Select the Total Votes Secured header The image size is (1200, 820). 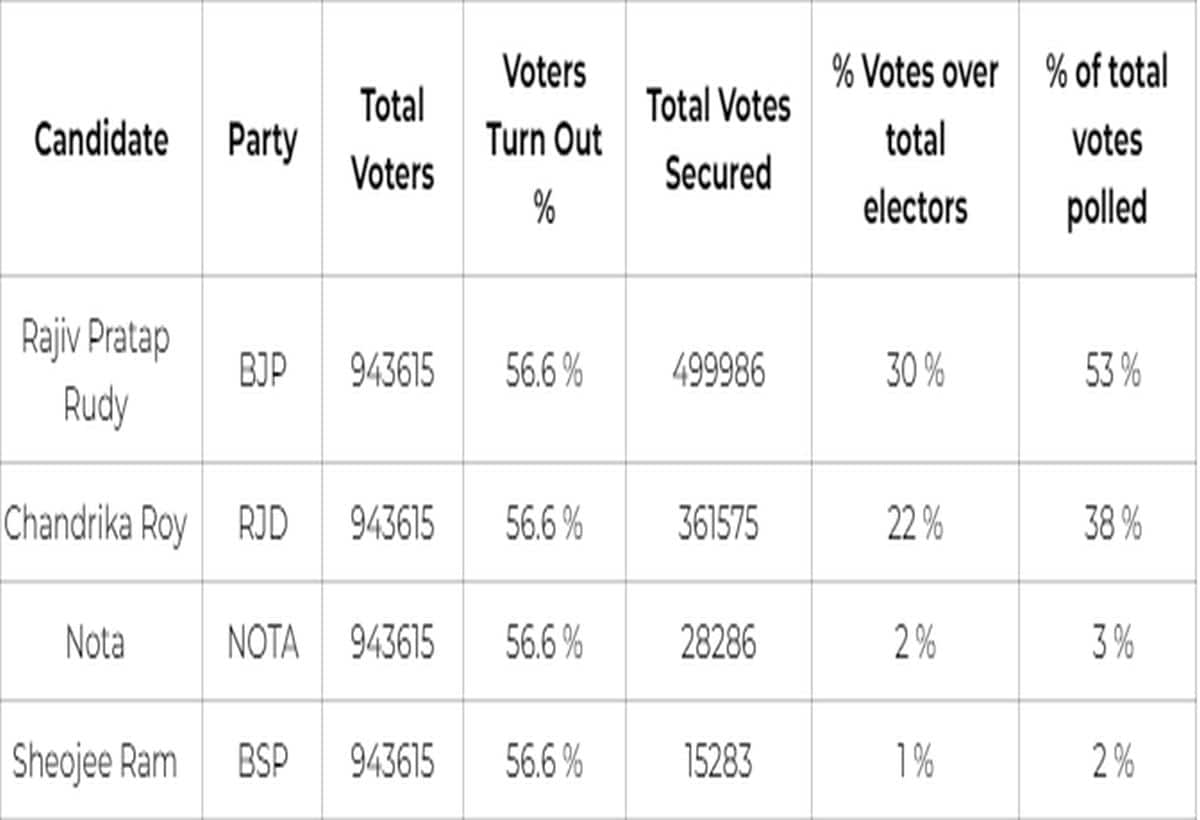tap(718, 139)
